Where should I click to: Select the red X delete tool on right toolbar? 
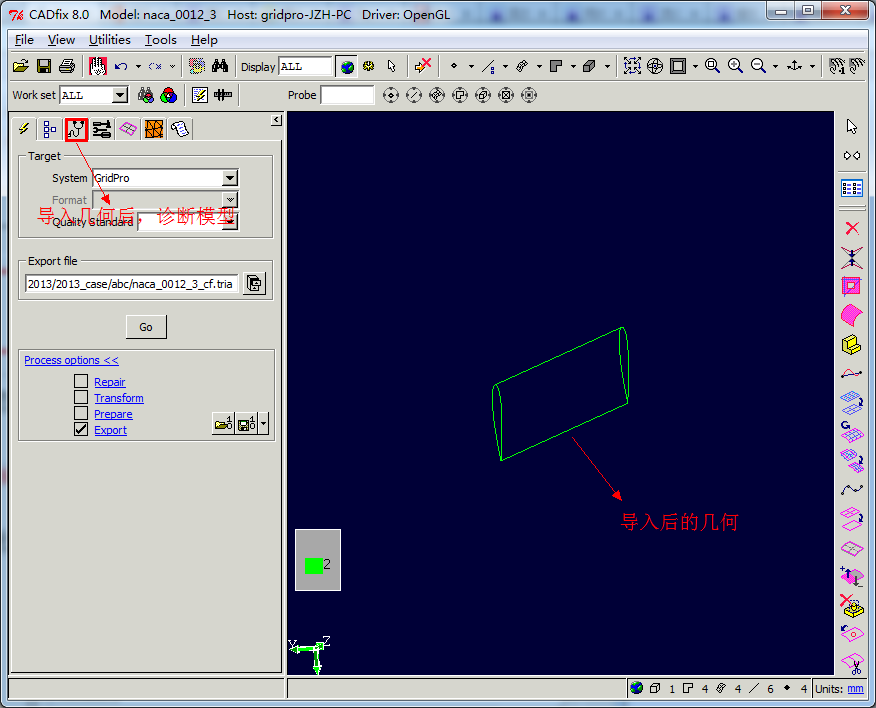coord(852,228)
